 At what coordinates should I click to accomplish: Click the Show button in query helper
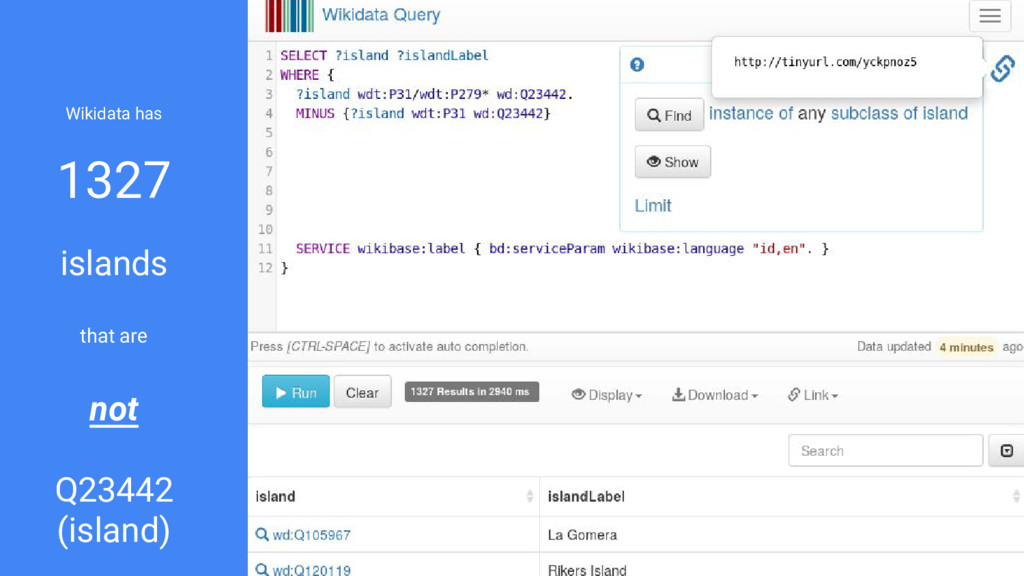pyautogui.click(x=673, y=162)
